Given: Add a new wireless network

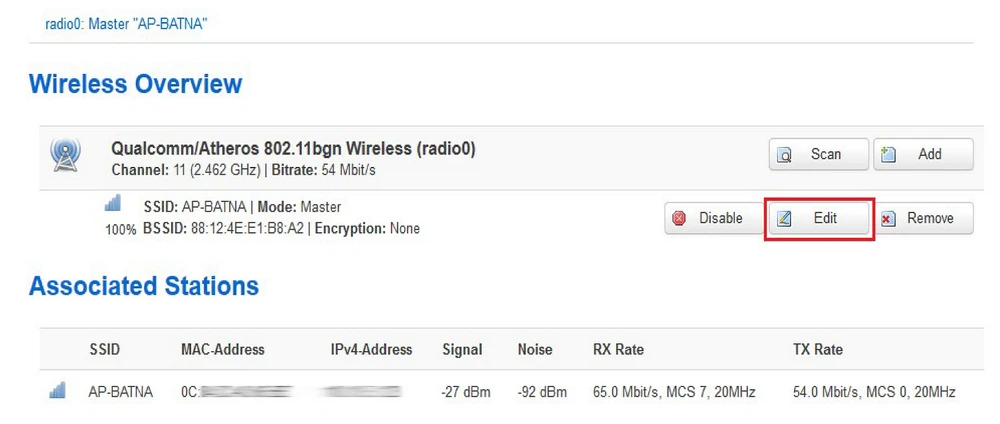Looking at the screenshot, I should coord(923,155).
